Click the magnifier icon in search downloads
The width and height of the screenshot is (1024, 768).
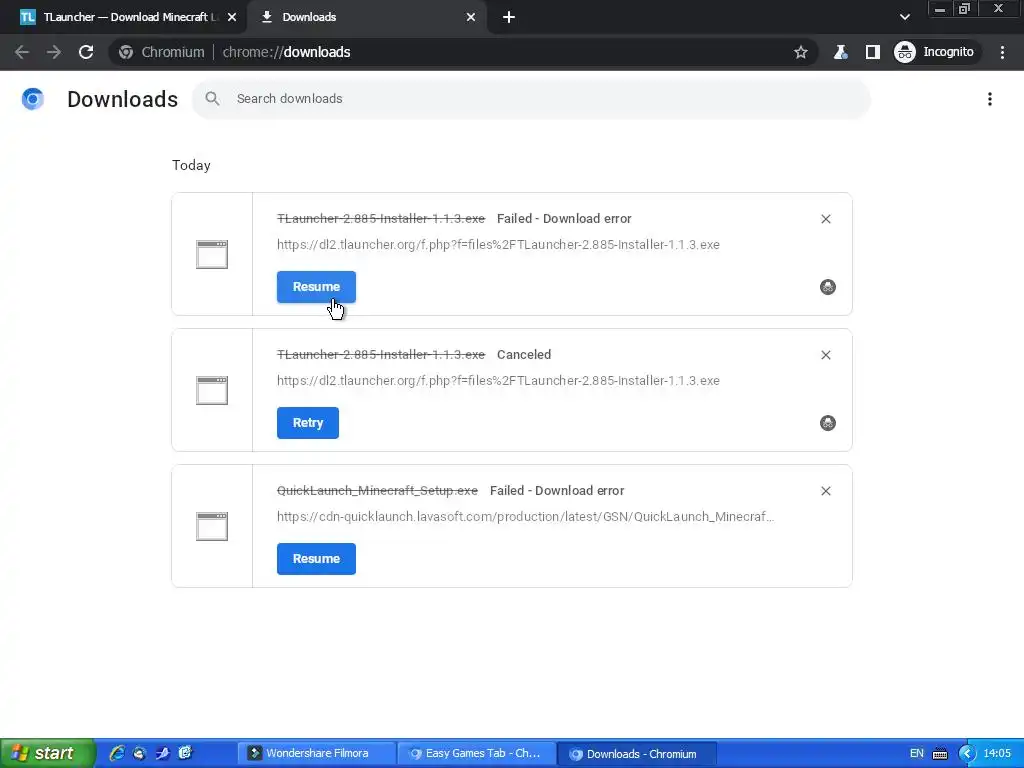pyautogui.click(x=212, y=99)
